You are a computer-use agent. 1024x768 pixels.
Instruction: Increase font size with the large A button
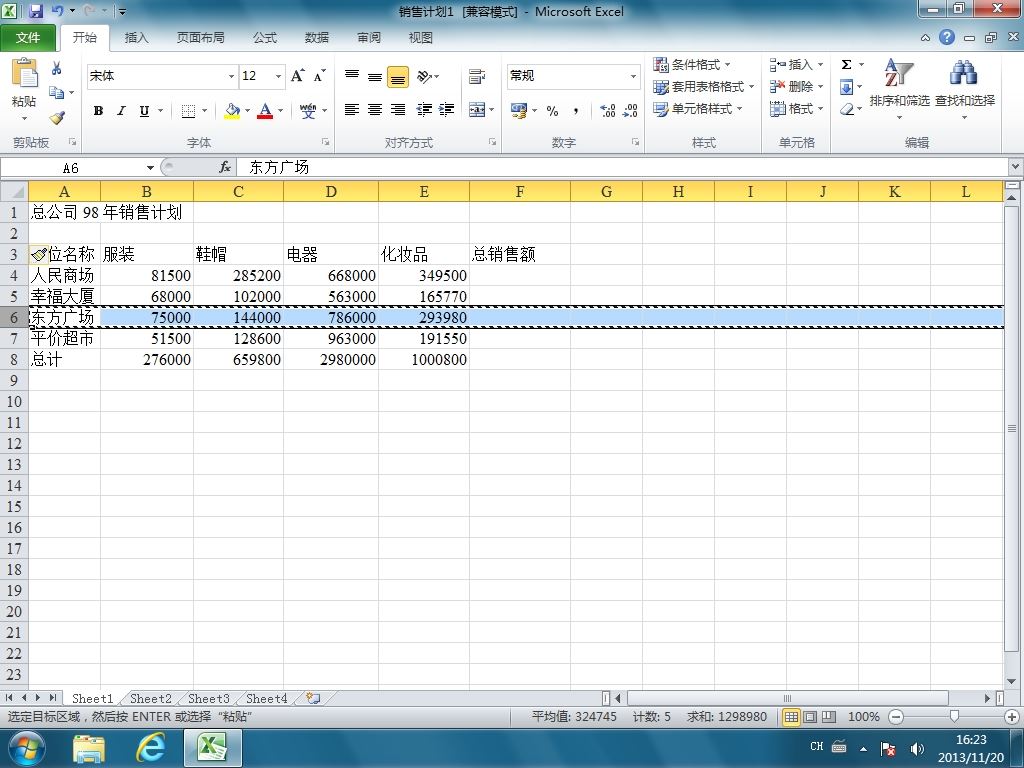[297, 76]
